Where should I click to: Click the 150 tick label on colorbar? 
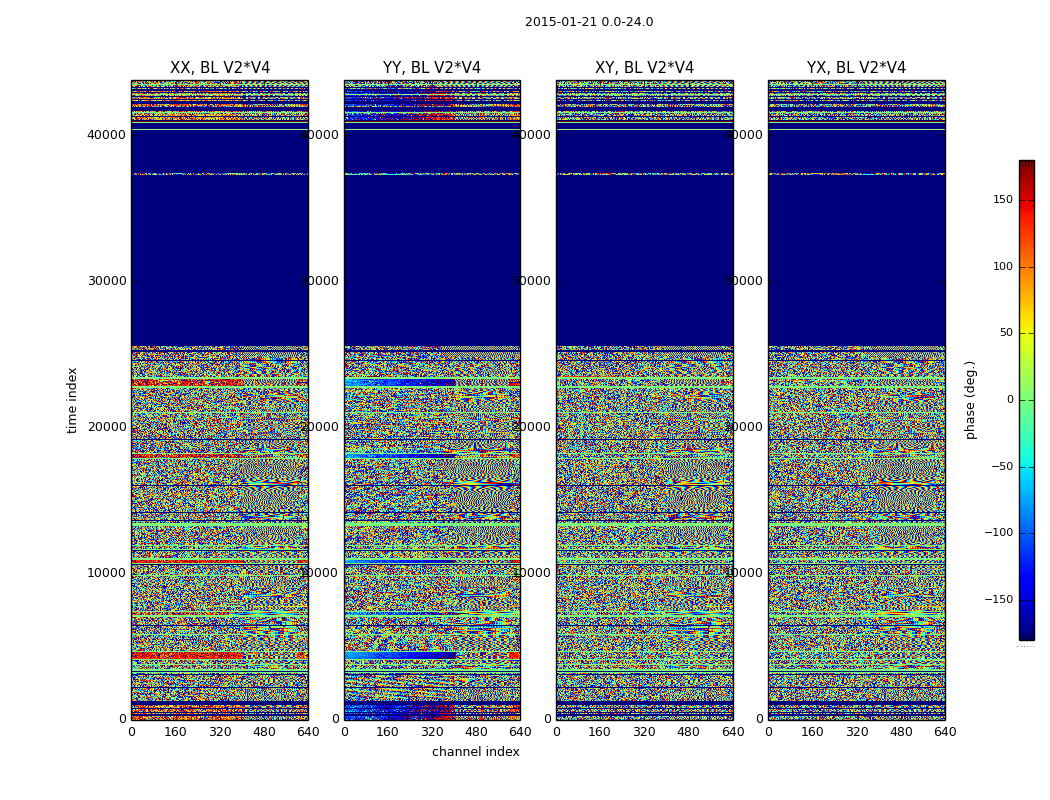point(1002,199)
